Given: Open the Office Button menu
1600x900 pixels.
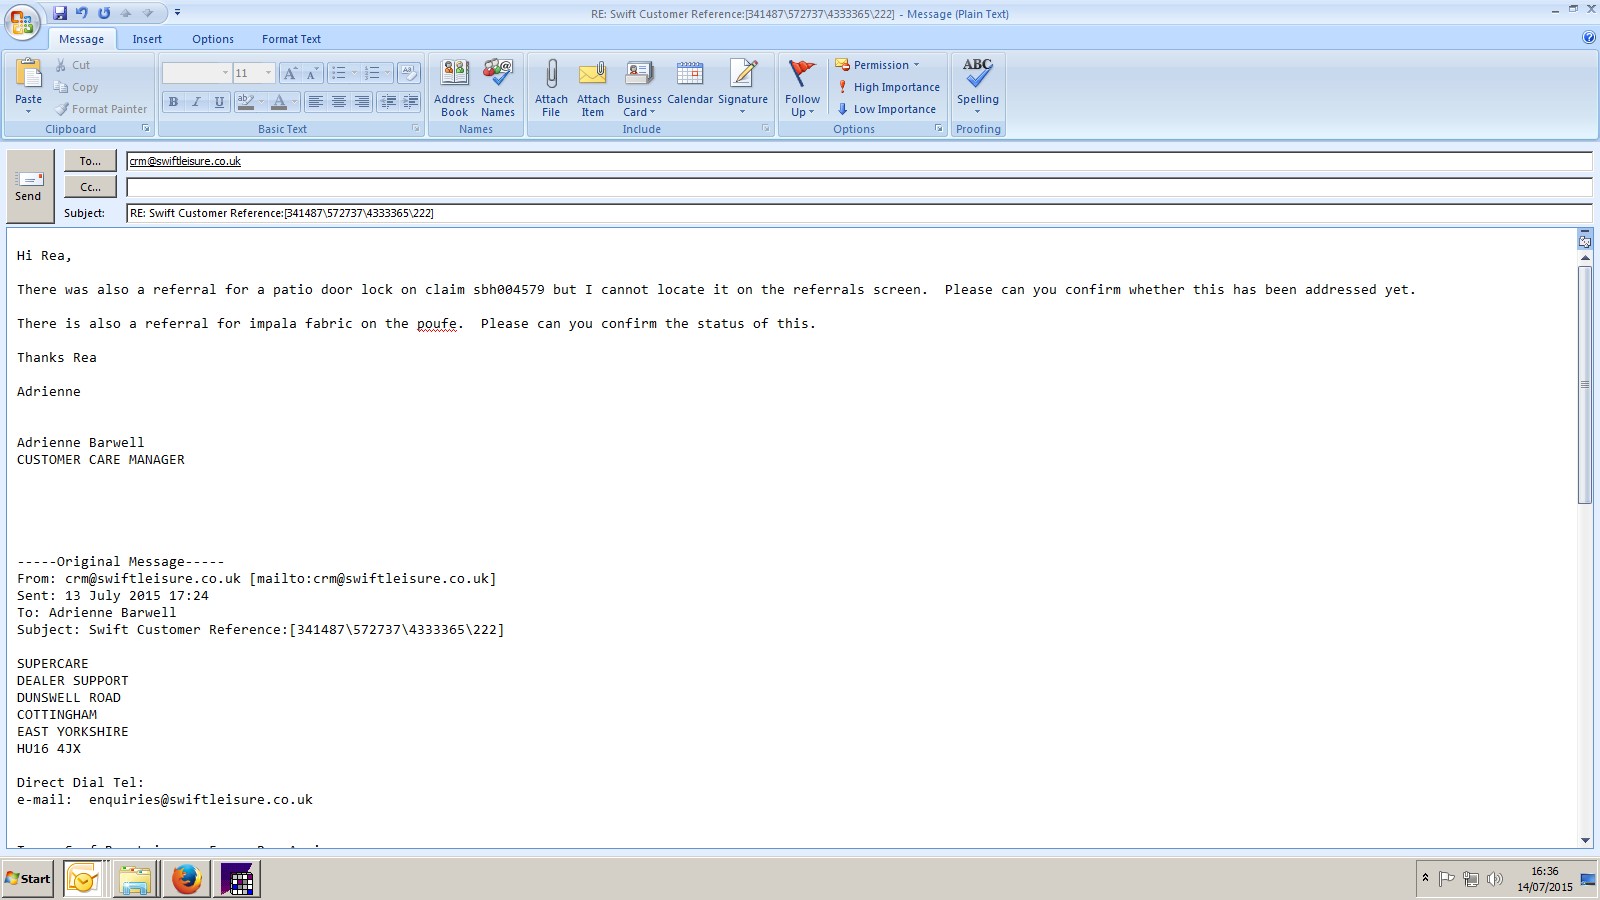Looking at the screenshot, I should tap(22, 21).
